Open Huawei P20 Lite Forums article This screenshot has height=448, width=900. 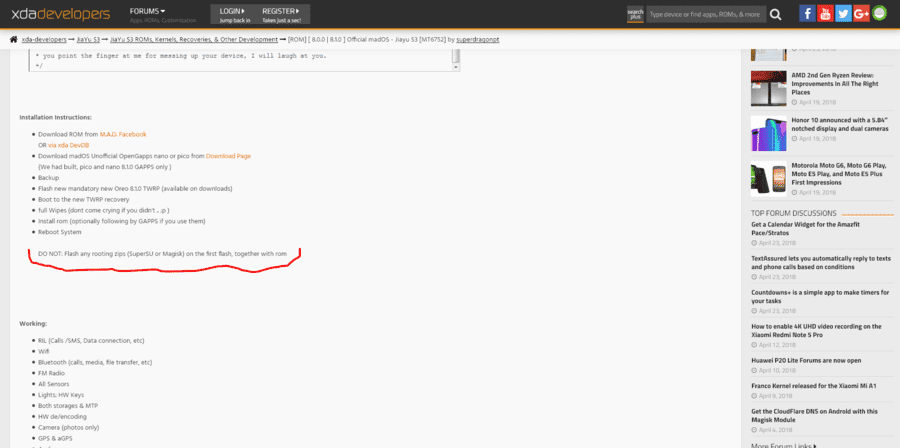(x=806, y=360)
